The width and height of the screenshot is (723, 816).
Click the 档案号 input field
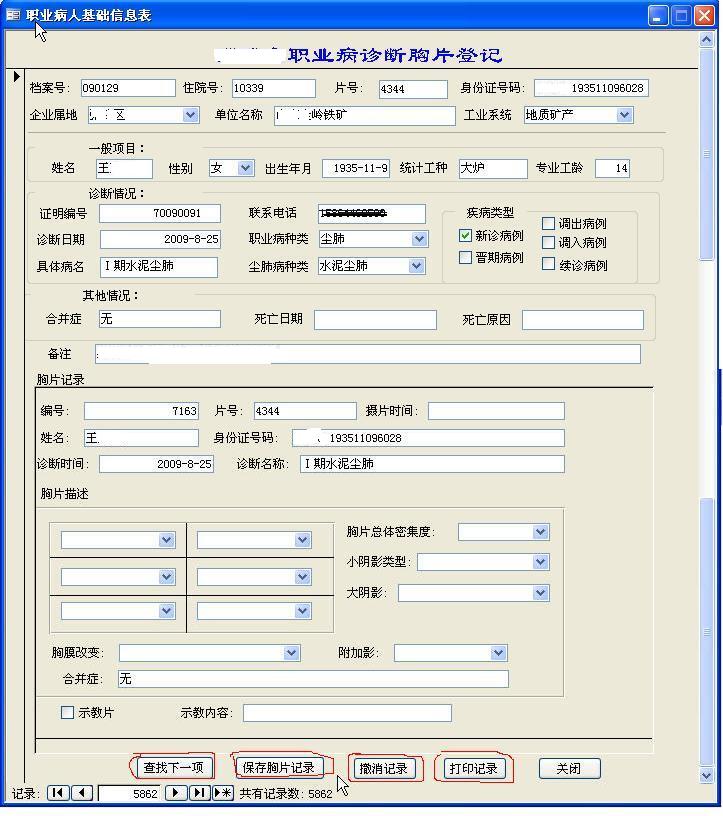[128, 88]
